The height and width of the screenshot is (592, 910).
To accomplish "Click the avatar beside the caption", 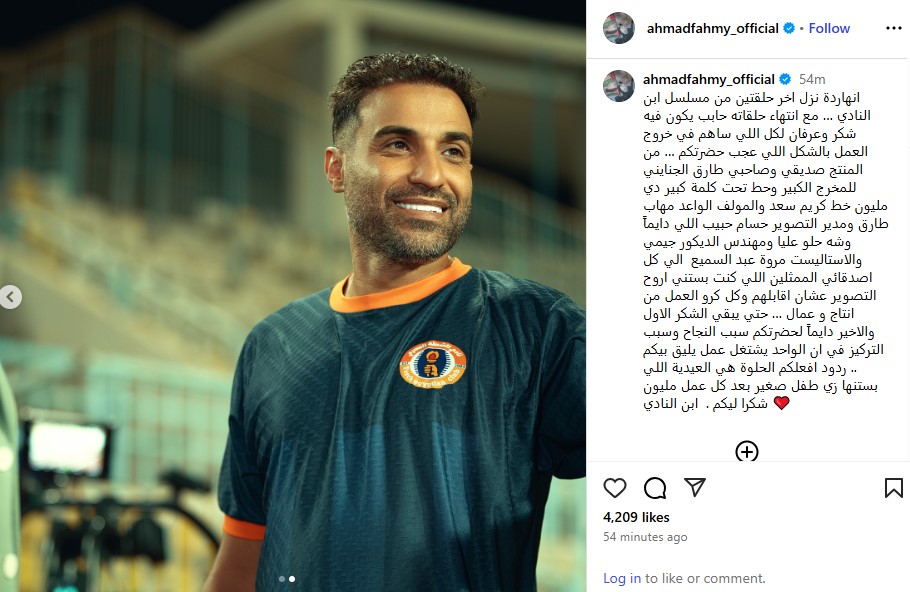I will (x=619, y=86).
